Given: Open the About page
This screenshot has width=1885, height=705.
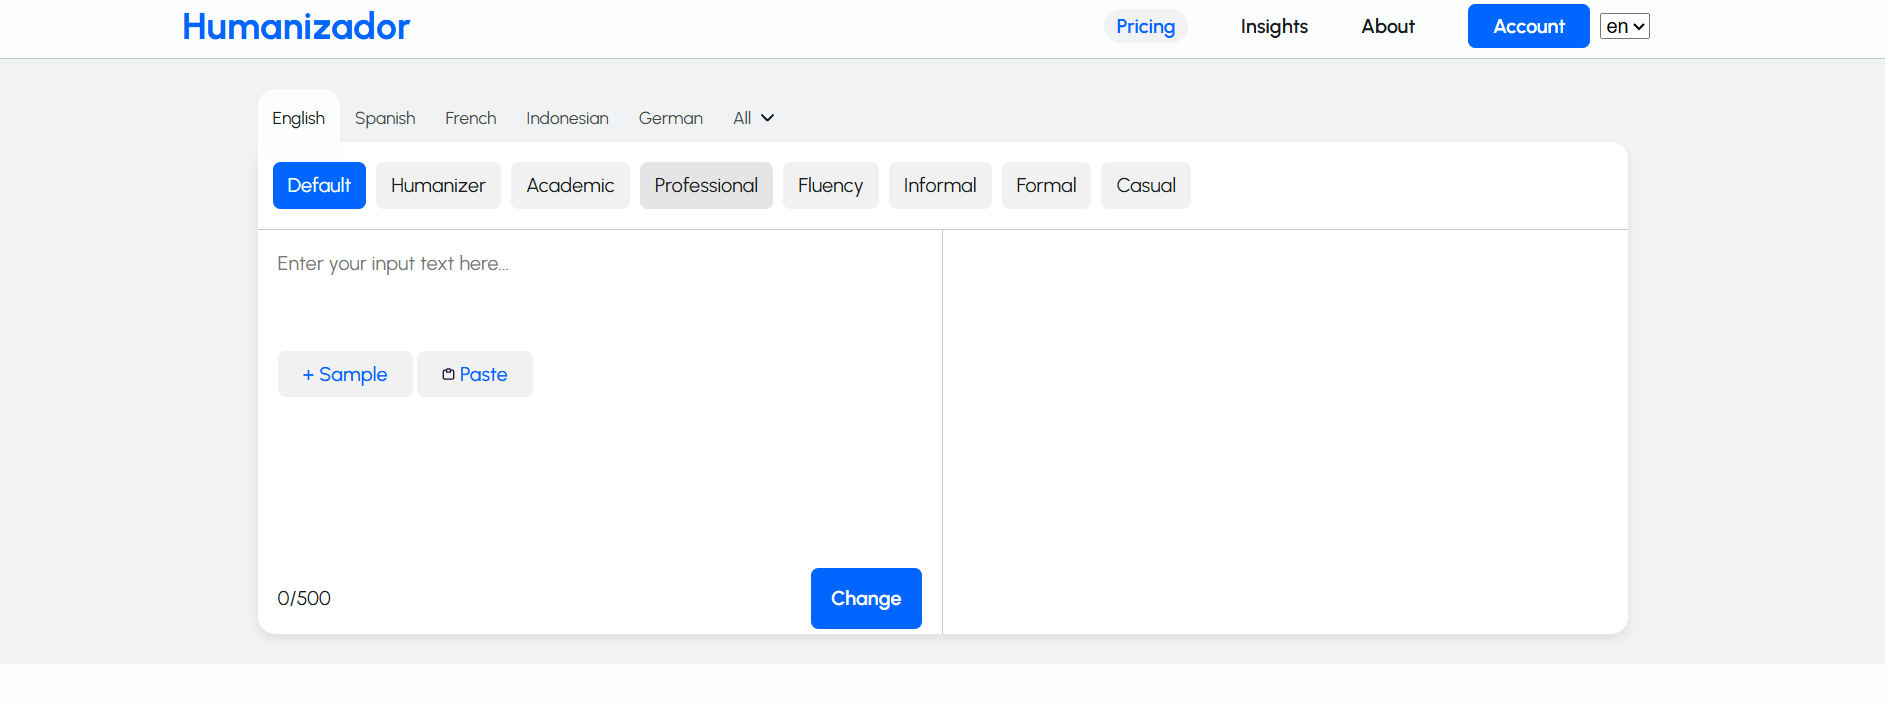Looking at the screenshot, I should pyautogui.click(x=1387, y=26).
